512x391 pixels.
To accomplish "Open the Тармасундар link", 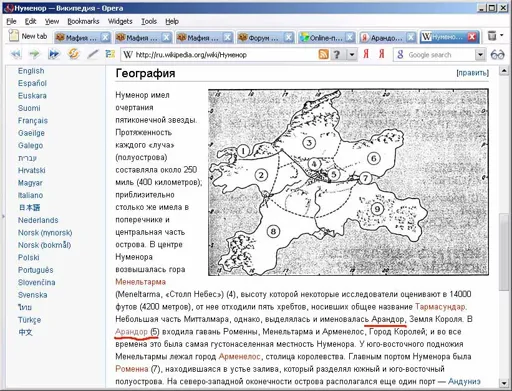I will (x=440, y=307).
